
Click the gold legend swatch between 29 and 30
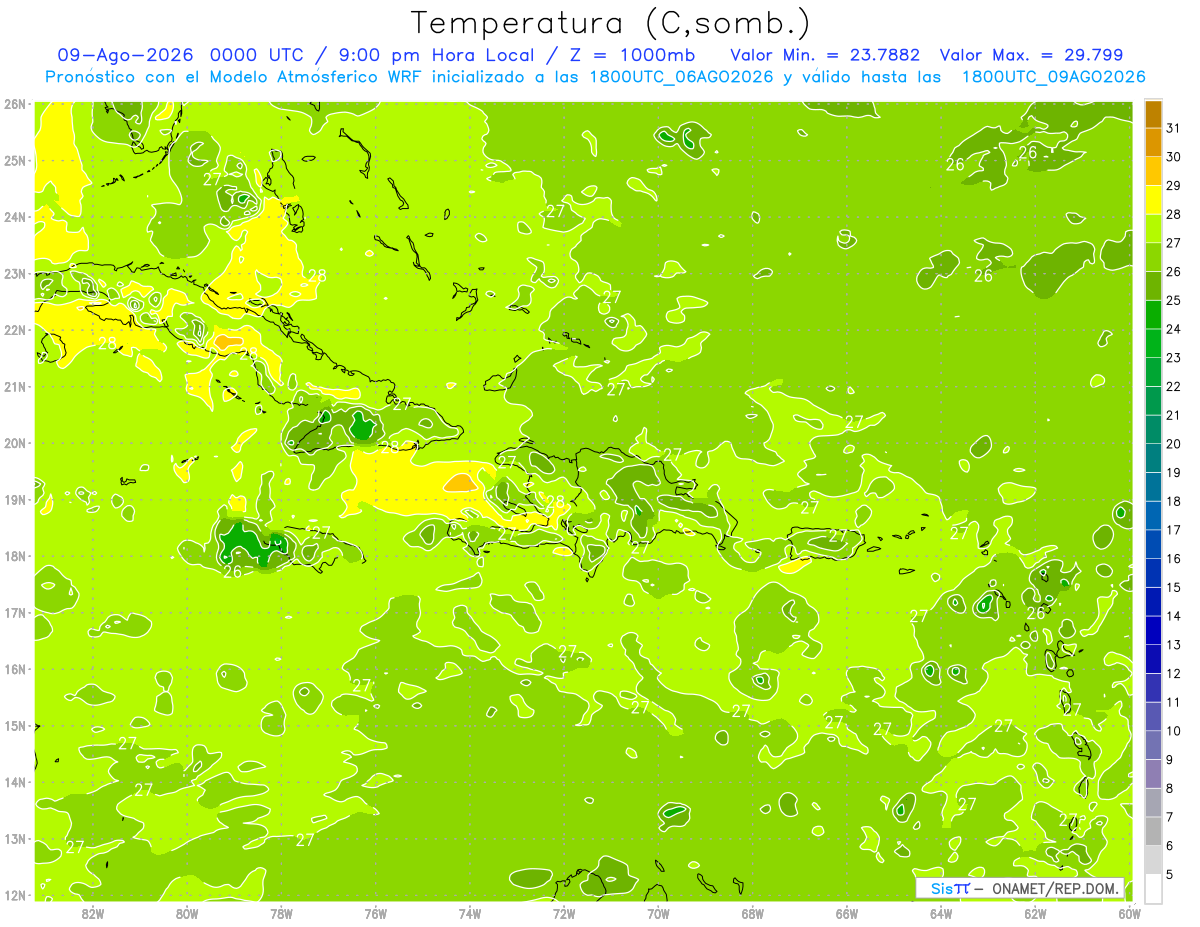point(1153,171)
